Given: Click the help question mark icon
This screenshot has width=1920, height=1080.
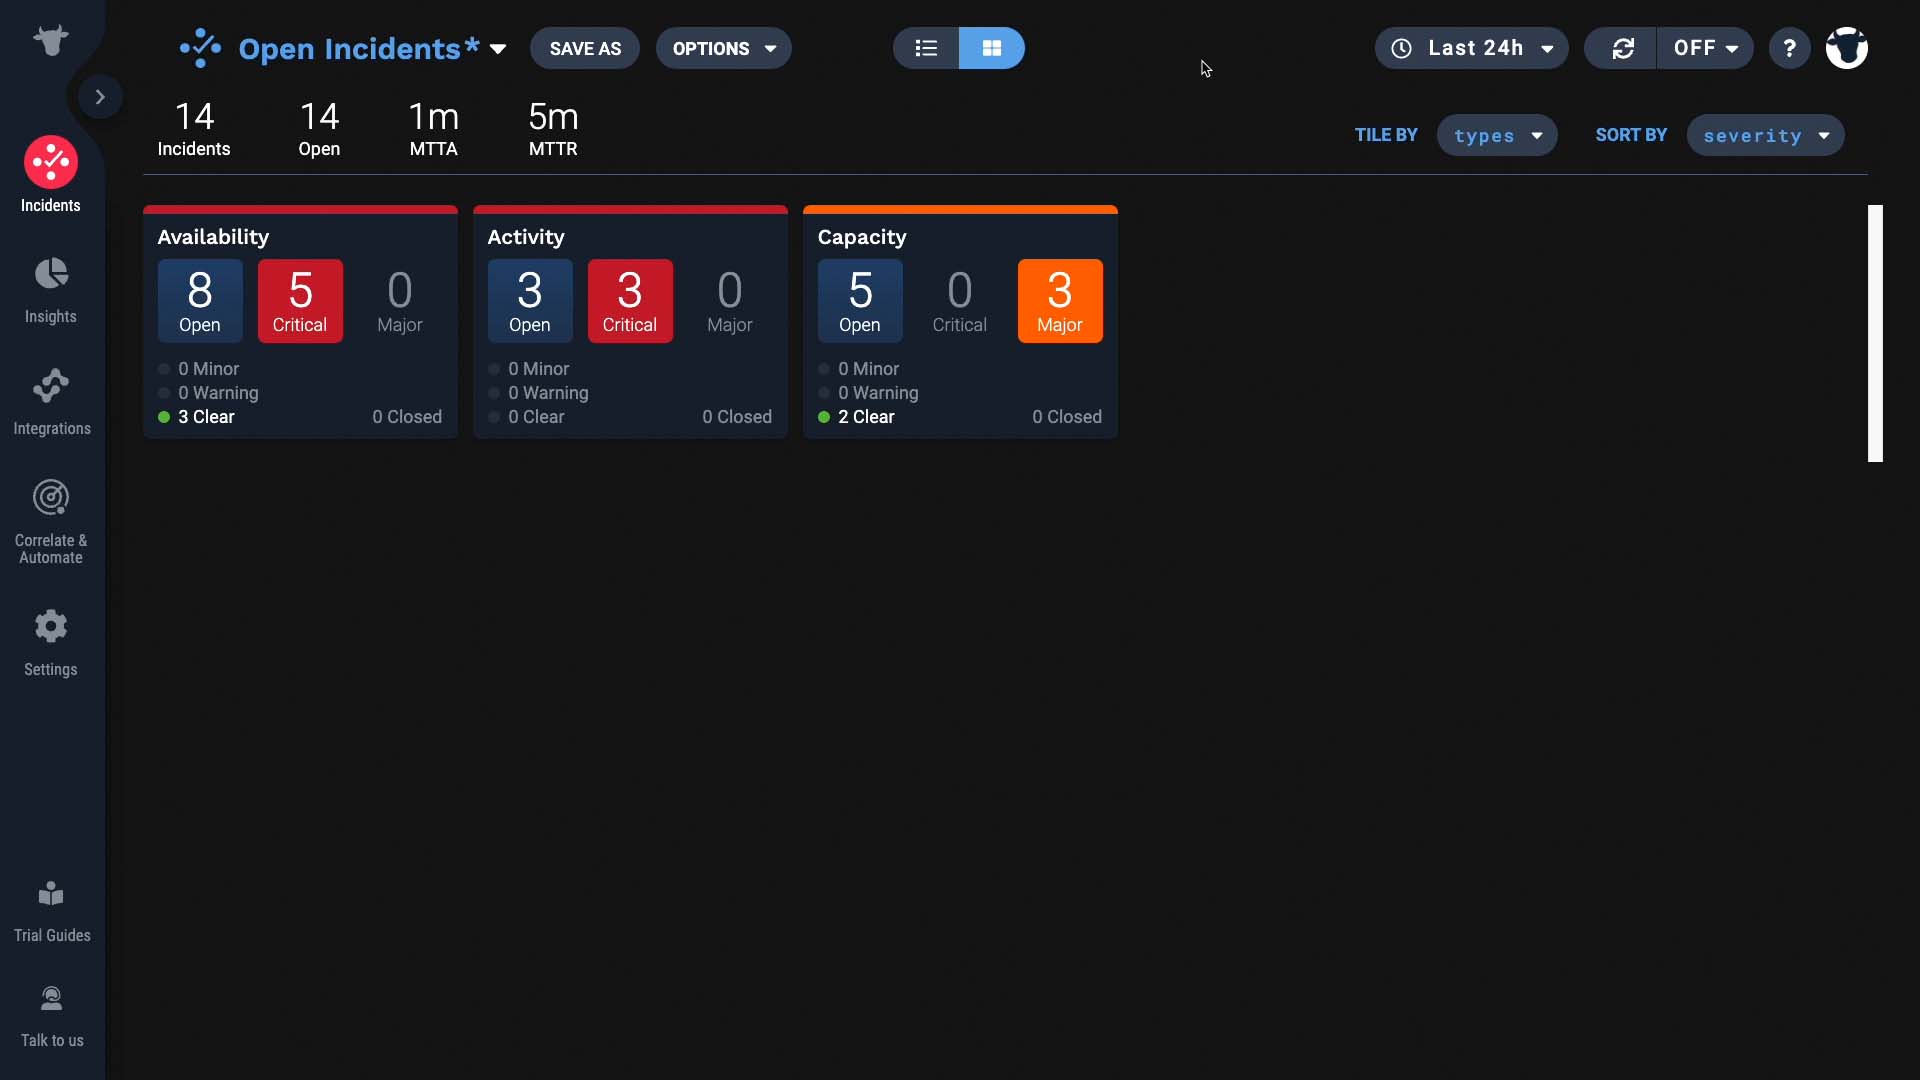Looking at the screenshot, I should [x=1790, y=48].
